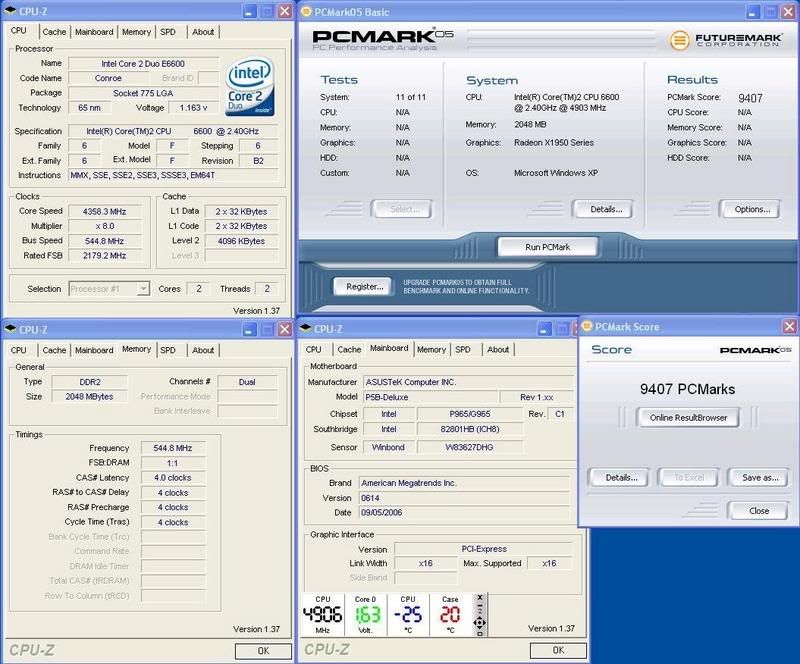The width and height of the screenshot is (800, 664).
Task: Click Details... in PCMark Score dialog
Action: (x=621, y=478)
